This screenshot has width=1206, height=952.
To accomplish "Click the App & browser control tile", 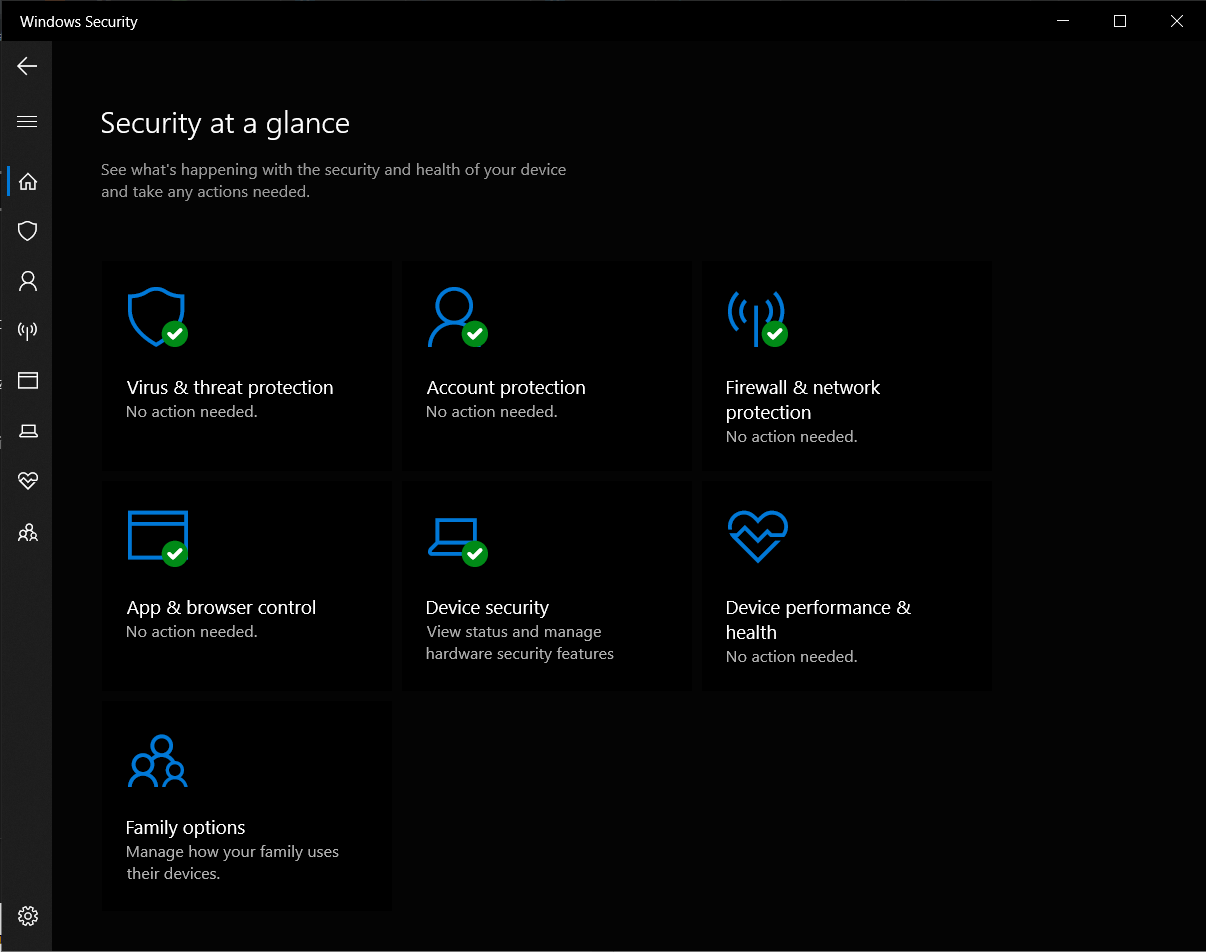I will click(x=246, y=585).
